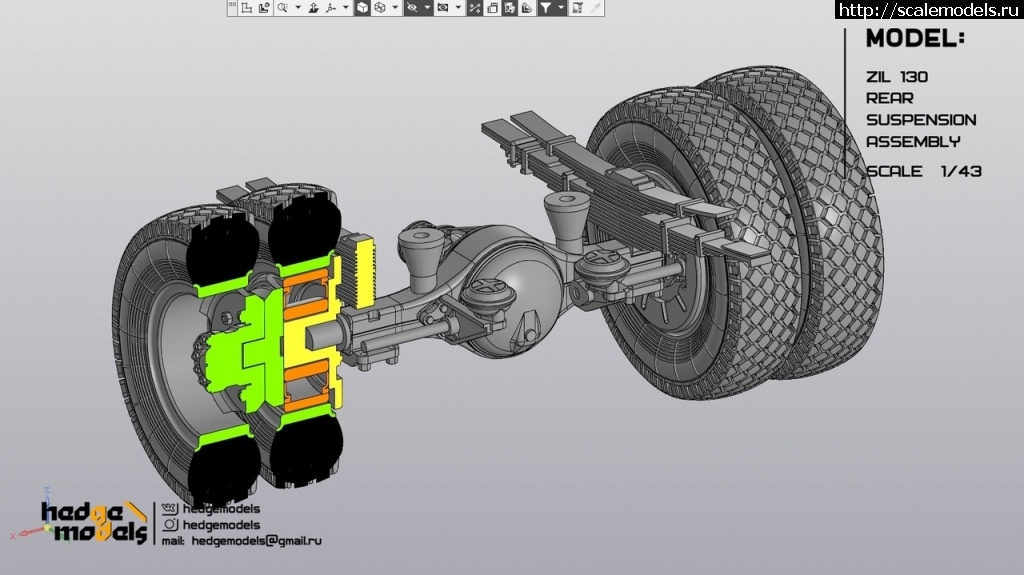This screenshot has width=1024, height=575.
Task: Expand the filter funnel dropdown arrow
Action: pyautogui.click(x=561, y=8)
